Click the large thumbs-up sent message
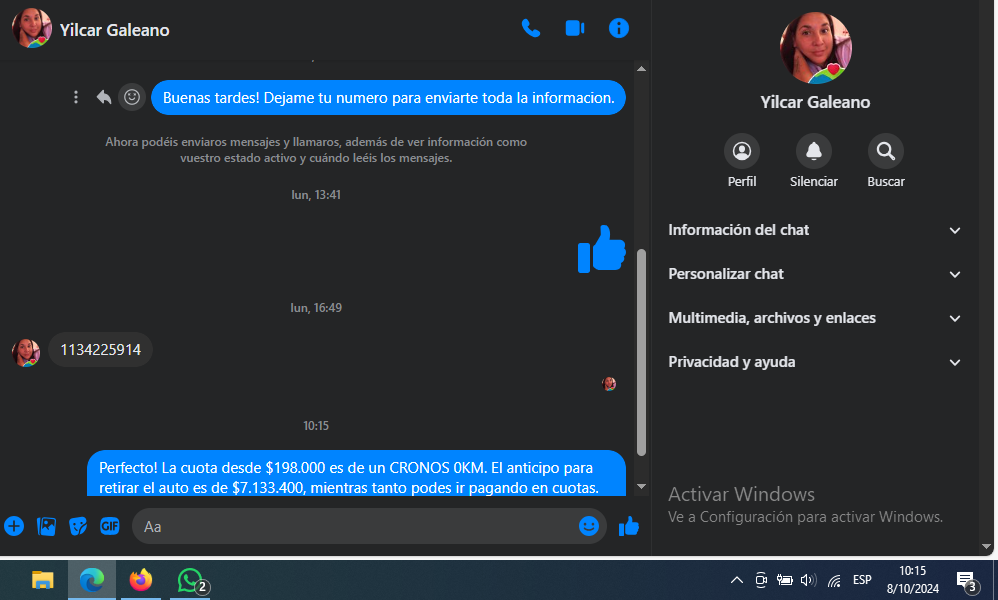 click(x=601, y=249)
